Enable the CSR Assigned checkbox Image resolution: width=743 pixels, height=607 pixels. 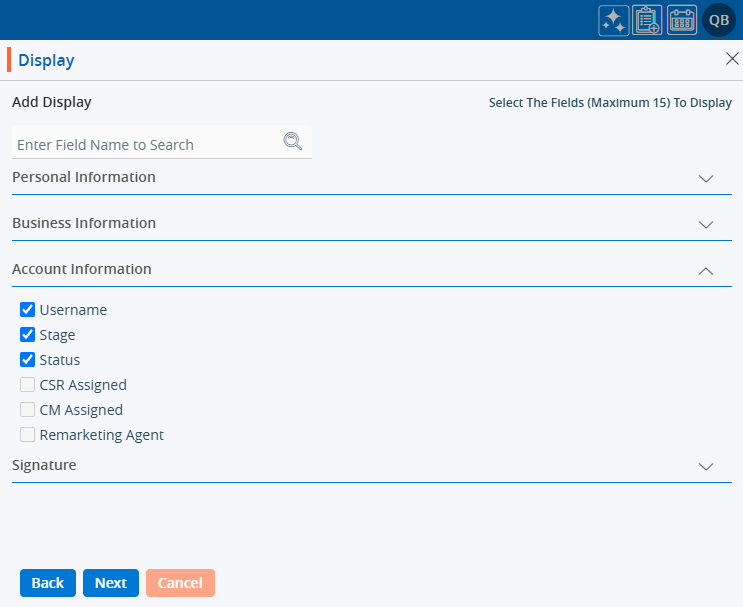pos(28,385)
